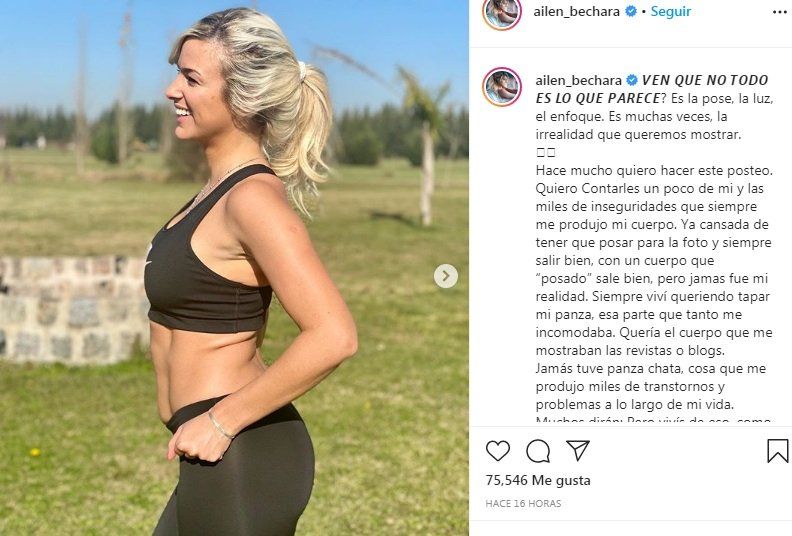Screen dimensions: 792x536
Task: Advance to next photo with carousel arrow
Action: 446,276
